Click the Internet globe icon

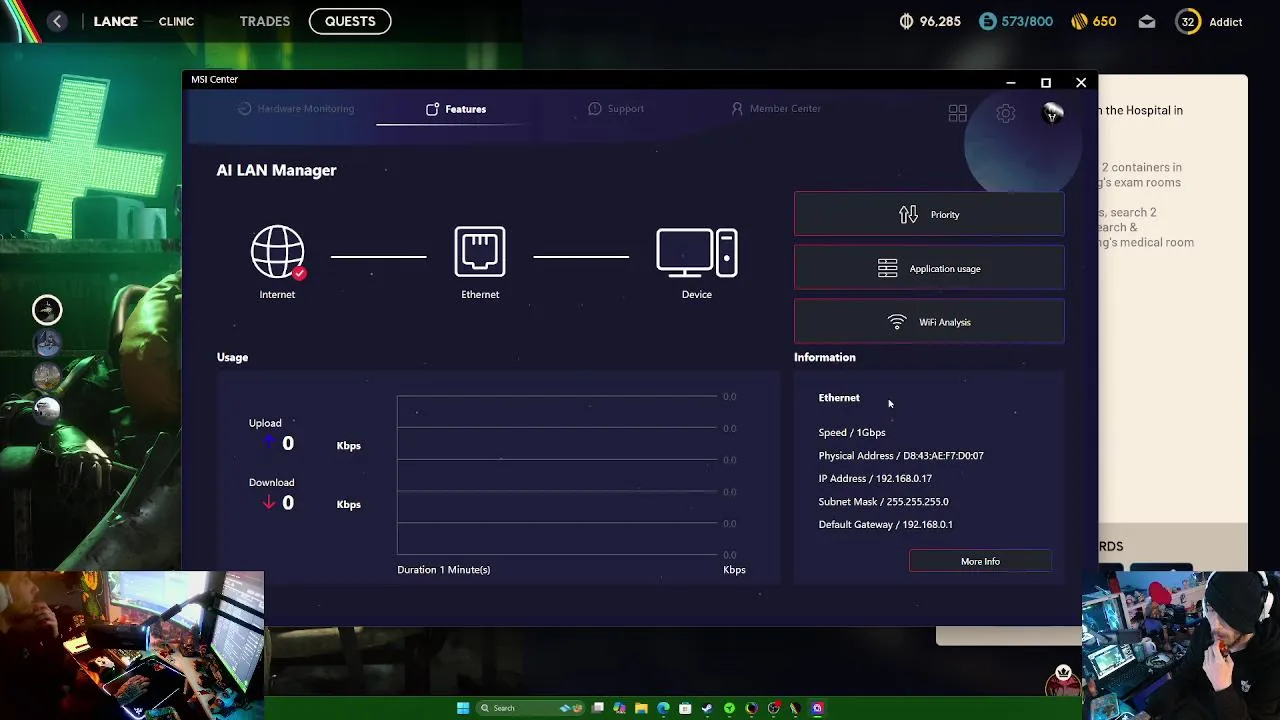277,252
